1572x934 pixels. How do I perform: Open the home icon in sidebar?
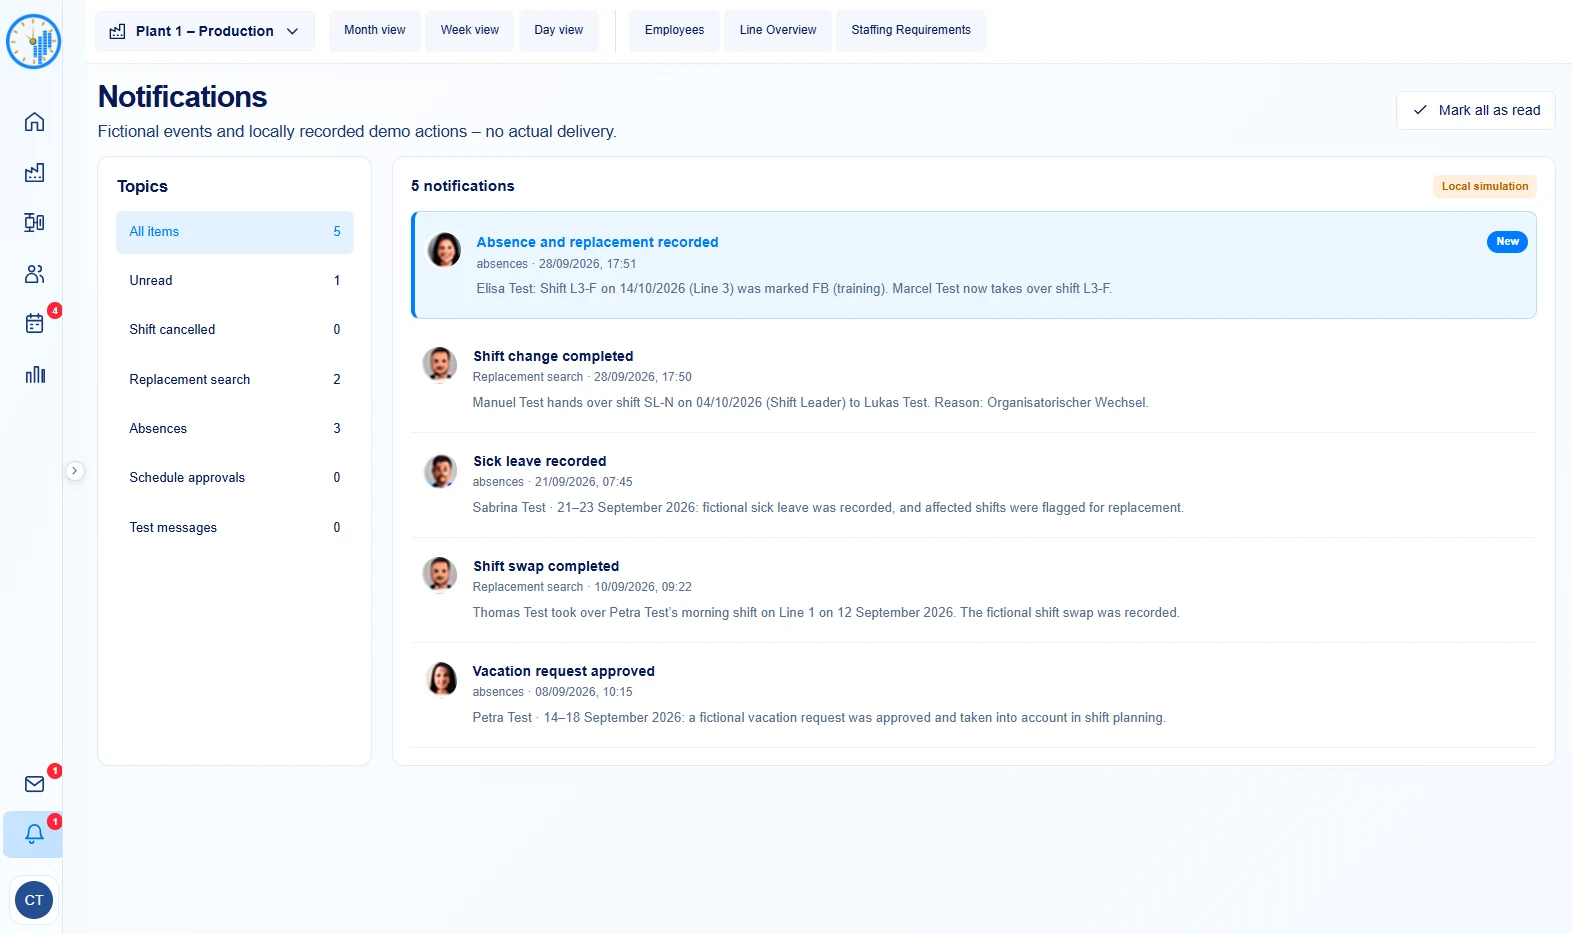(34, 122)
